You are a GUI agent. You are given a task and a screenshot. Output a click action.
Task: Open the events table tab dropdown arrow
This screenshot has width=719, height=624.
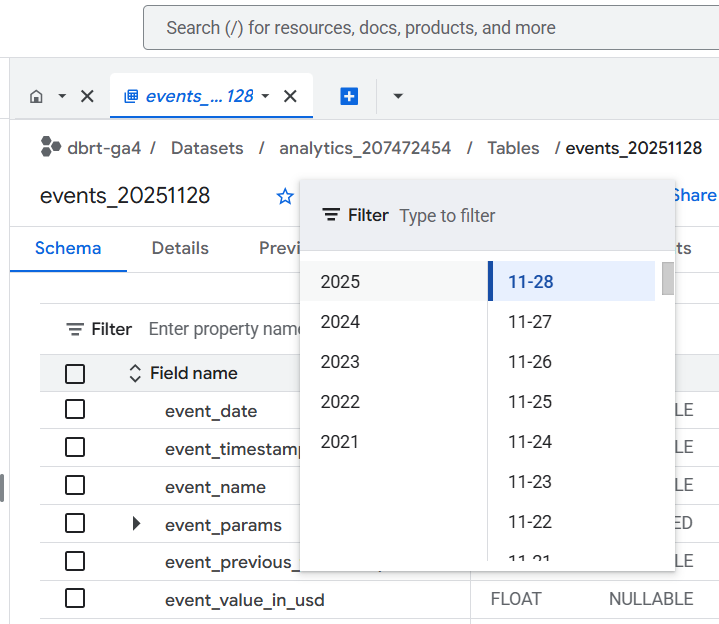(265, 97)
